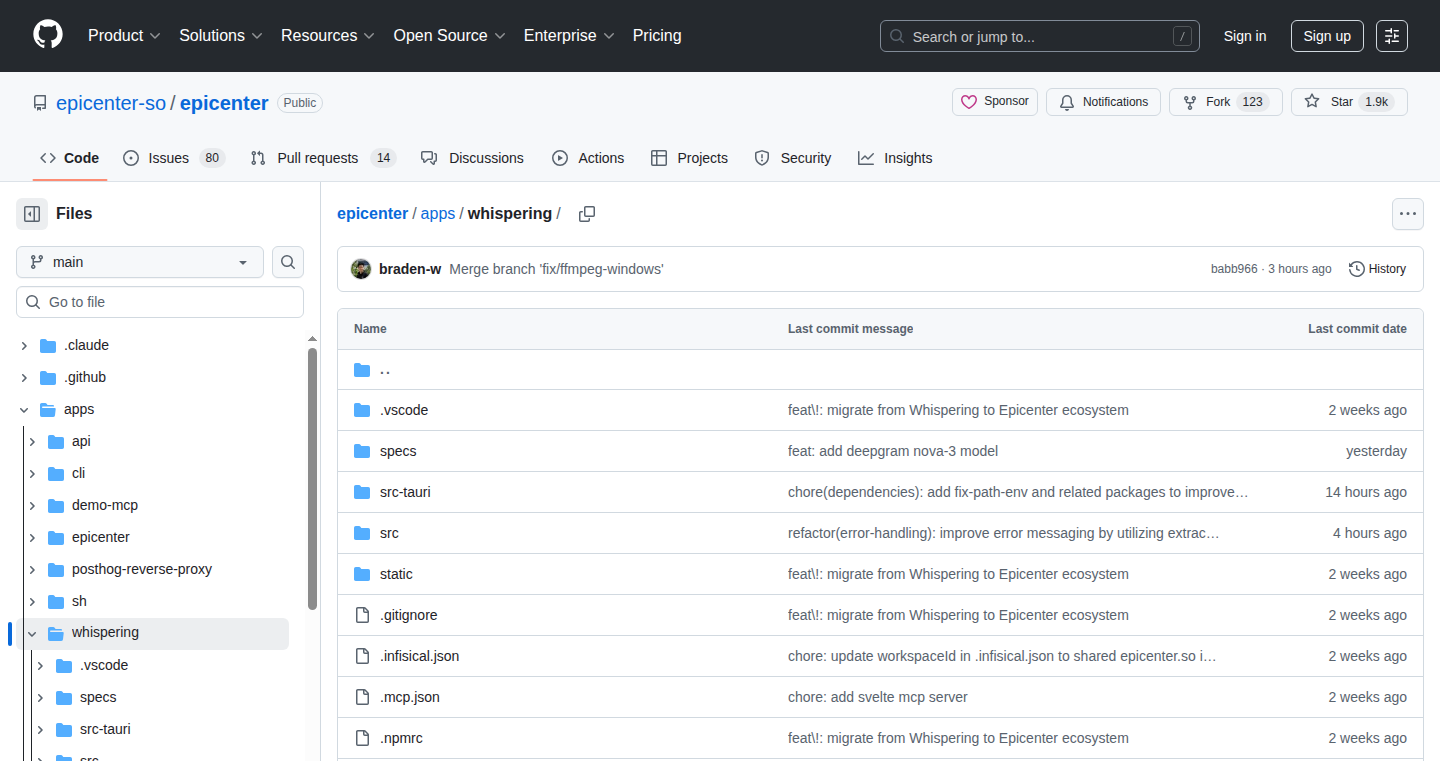Click the Sponsor heart button
Screen dimensions: 1440x761
[x=995, y=102]
